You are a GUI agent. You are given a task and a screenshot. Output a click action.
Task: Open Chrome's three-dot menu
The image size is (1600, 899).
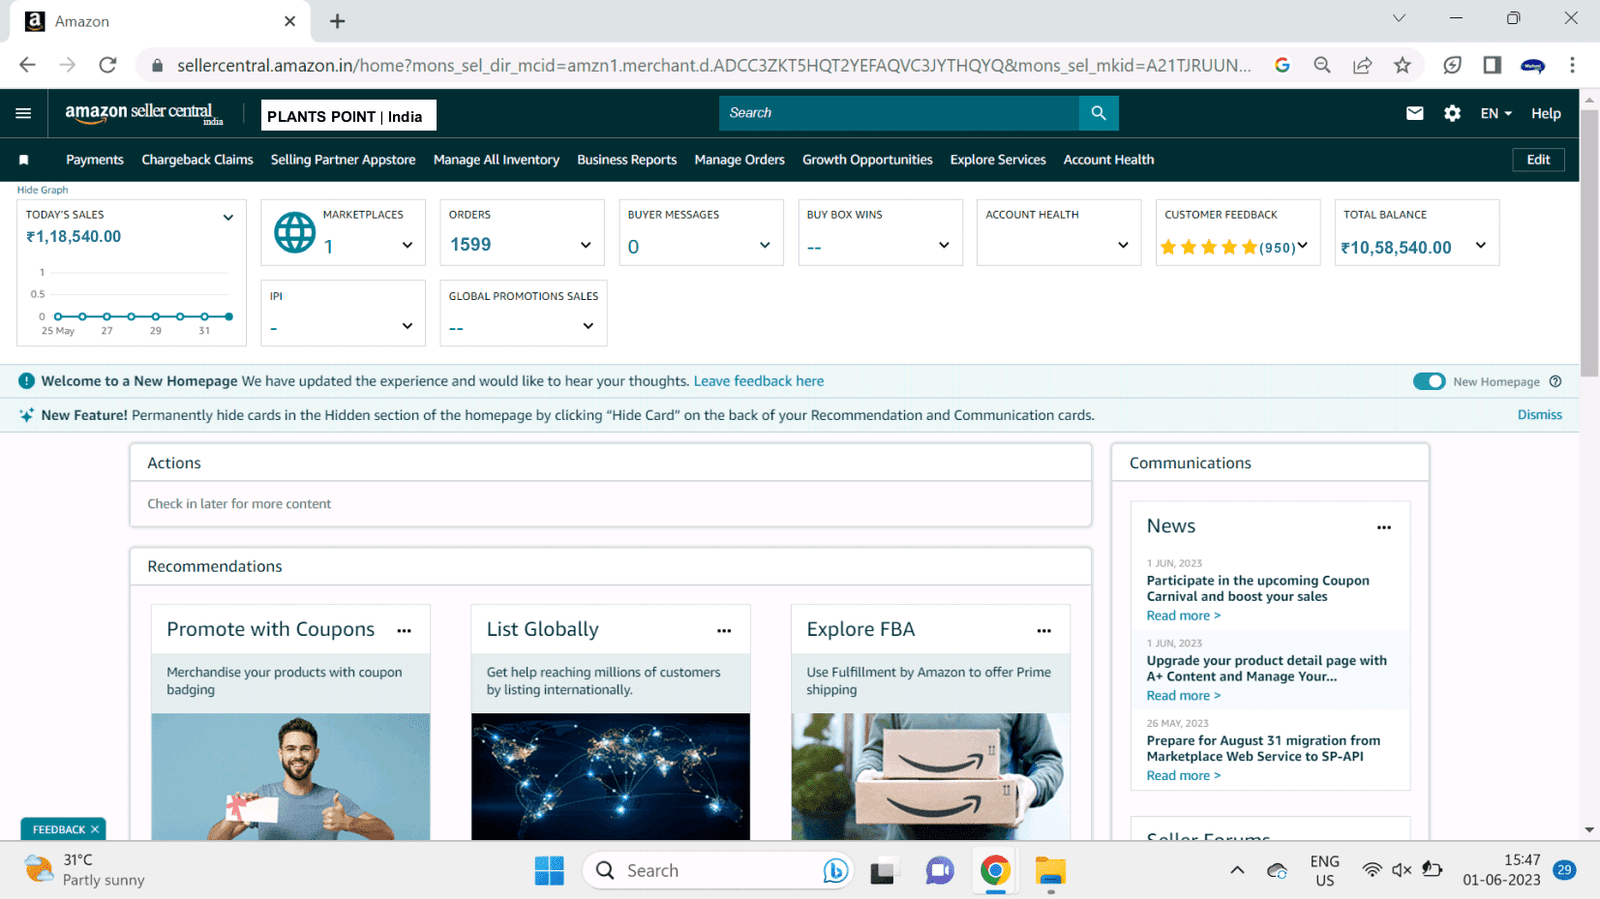point(1572,65)
